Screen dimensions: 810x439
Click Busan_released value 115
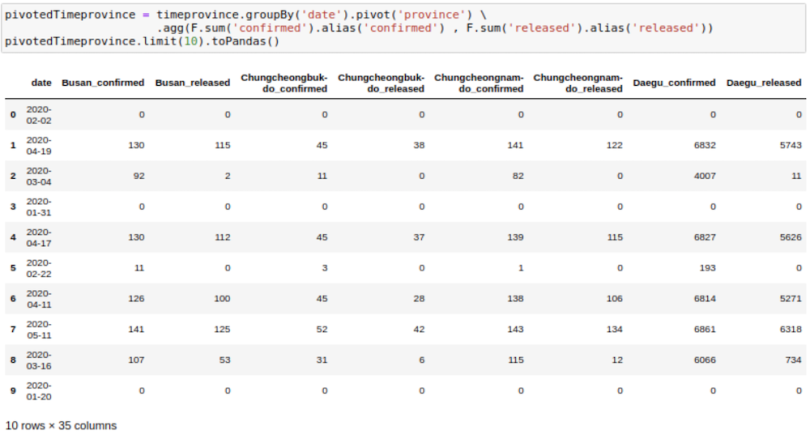tap(222, 145)
